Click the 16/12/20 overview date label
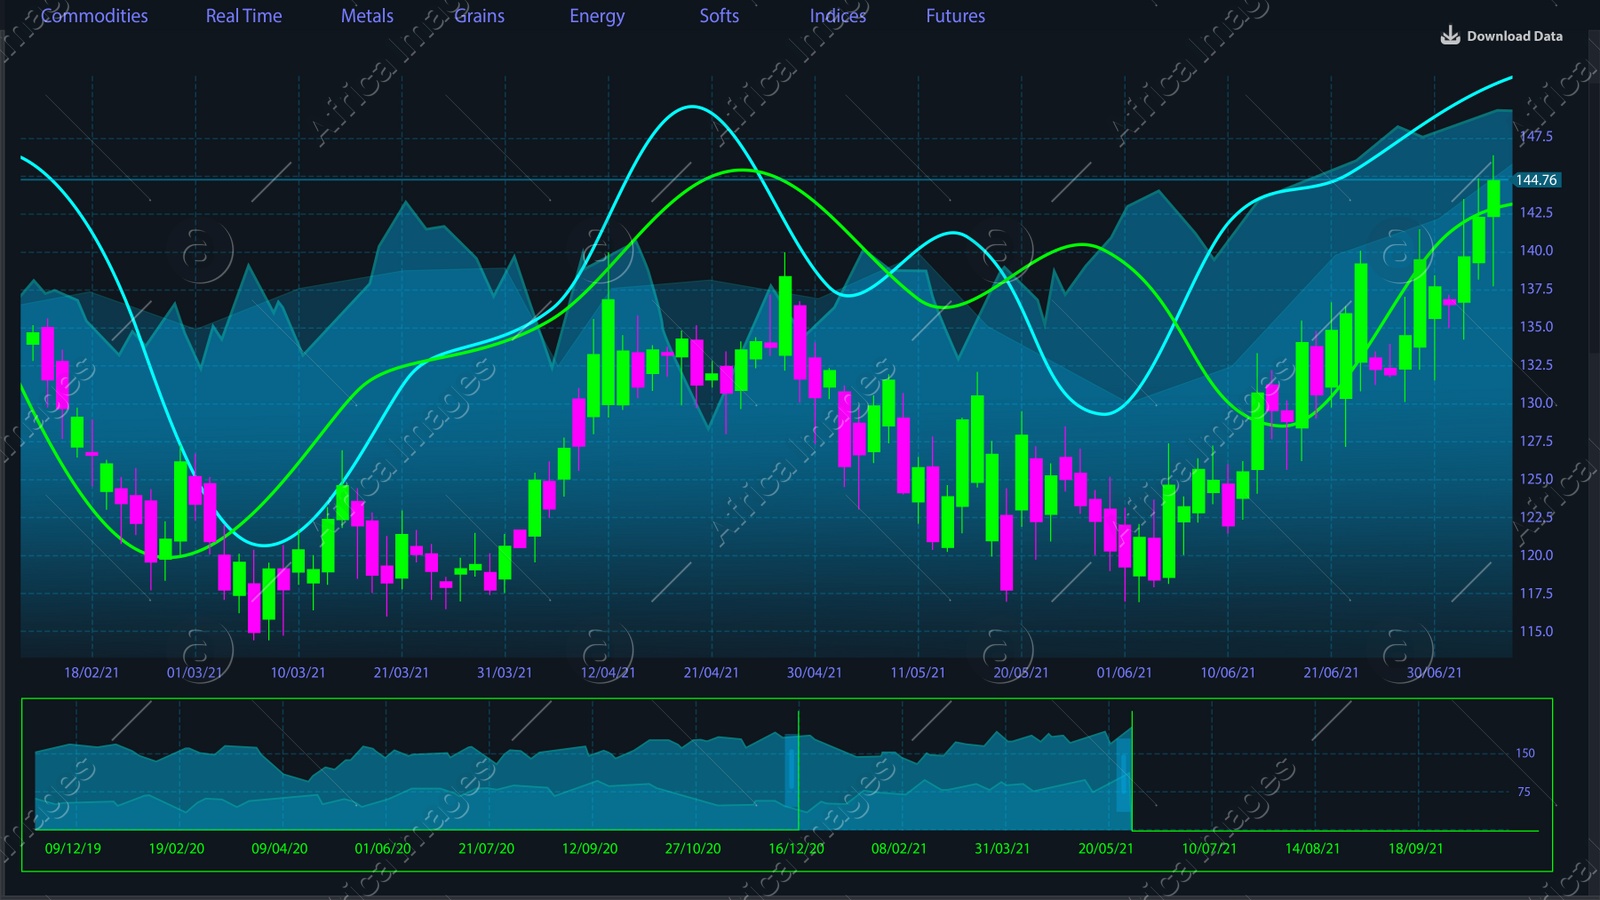Image resolution: width=1600 pixels, height=900 pixels. pos(796,848)
